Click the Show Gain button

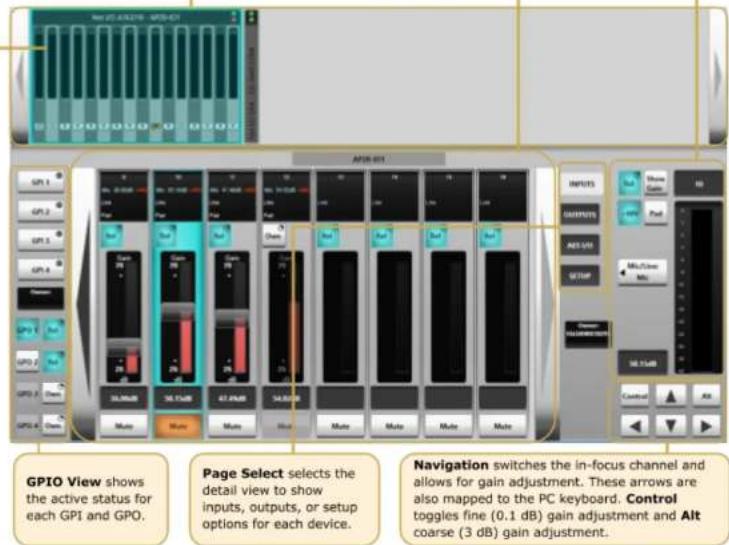(656, 183)
